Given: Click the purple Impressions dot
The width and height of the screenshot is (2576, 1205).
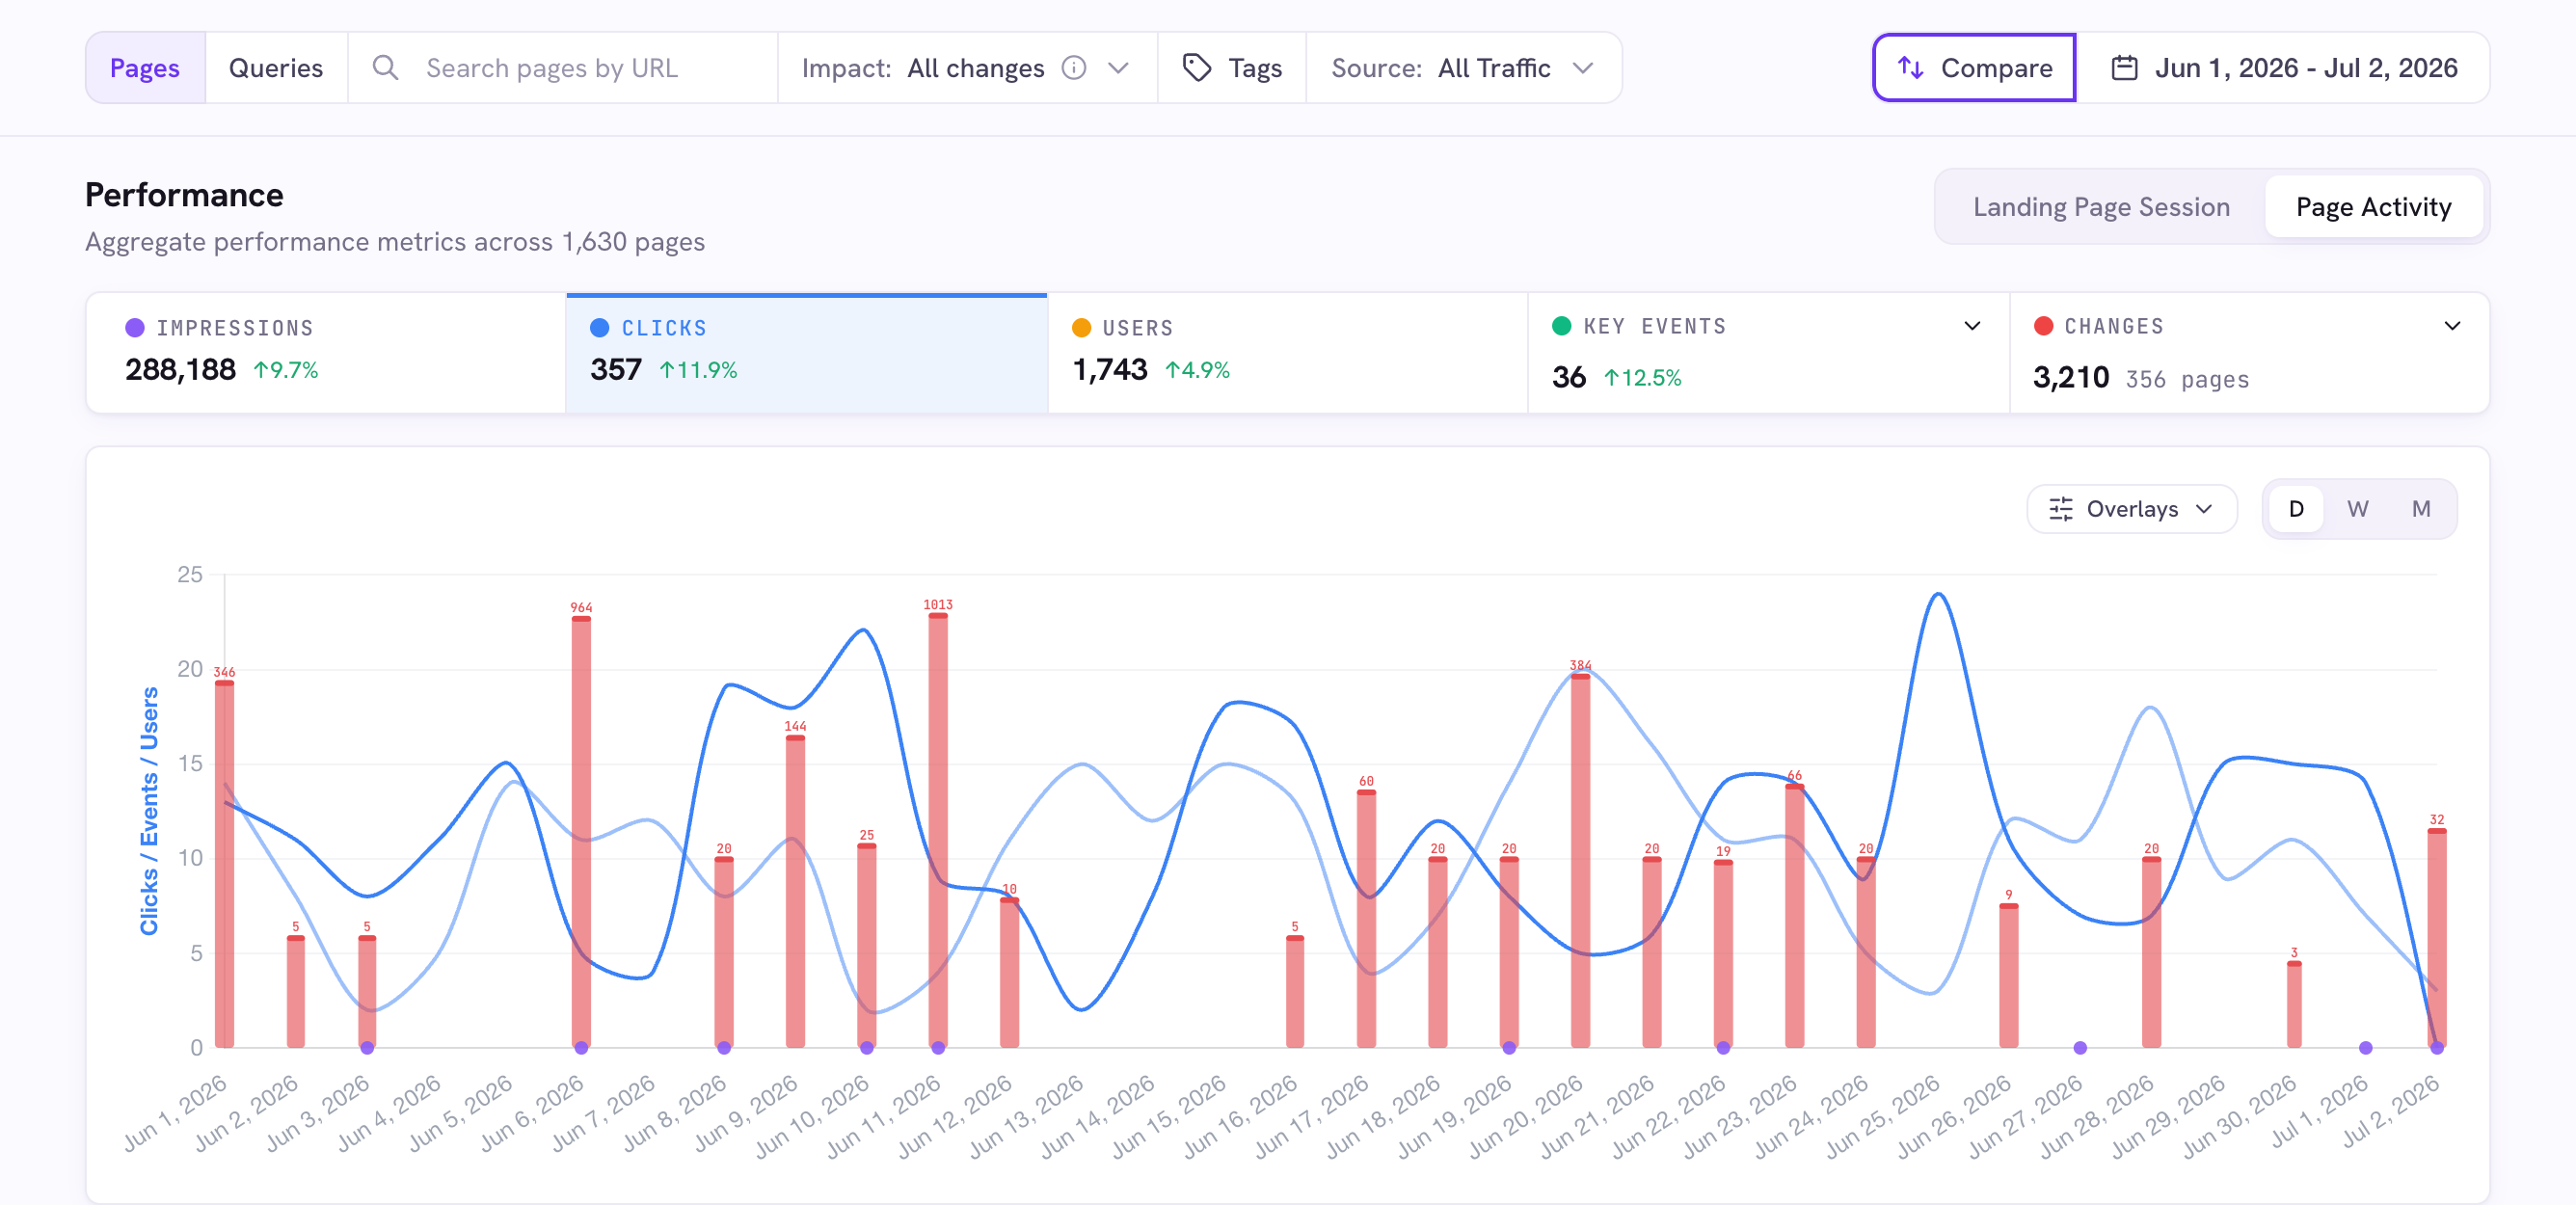Looking at the screenshot, I should tap(135, 328).
